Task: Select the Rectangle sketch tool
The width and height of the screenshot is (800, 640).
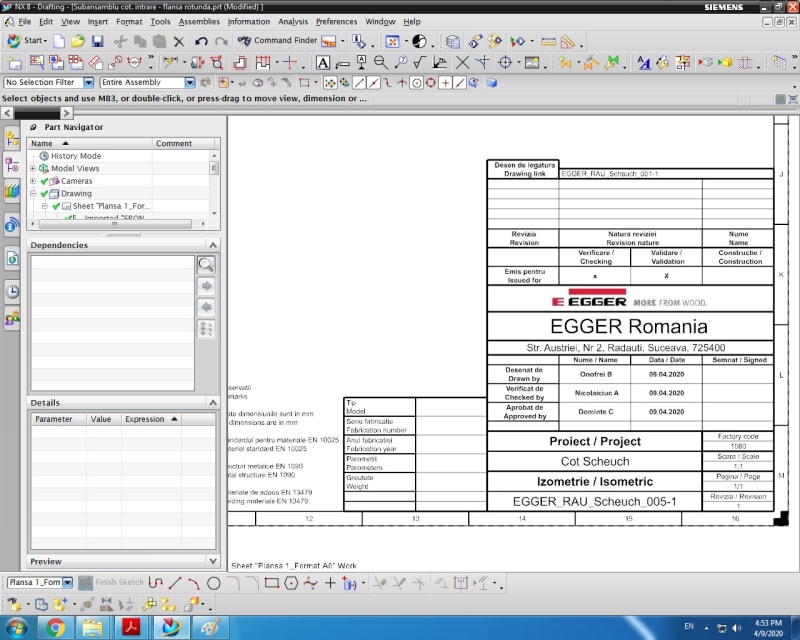Action: click(271, 583)
